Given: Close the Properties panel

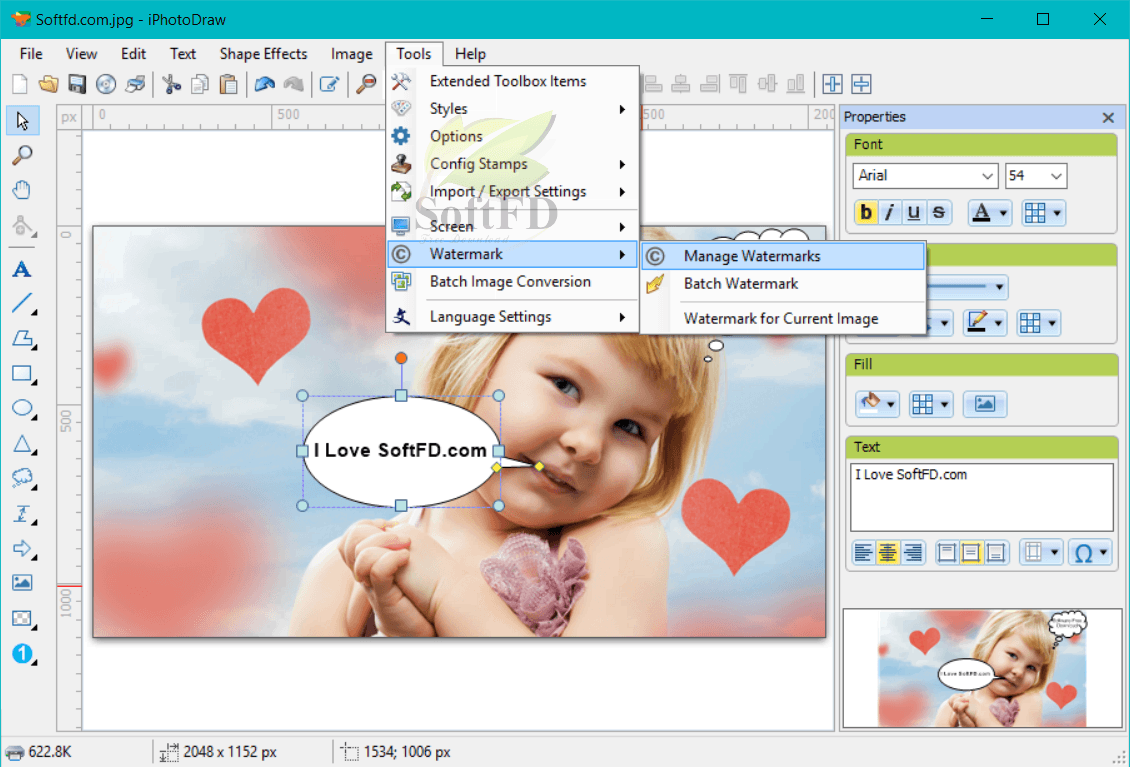Looking at the screenshot, I should click(1108, 118).
